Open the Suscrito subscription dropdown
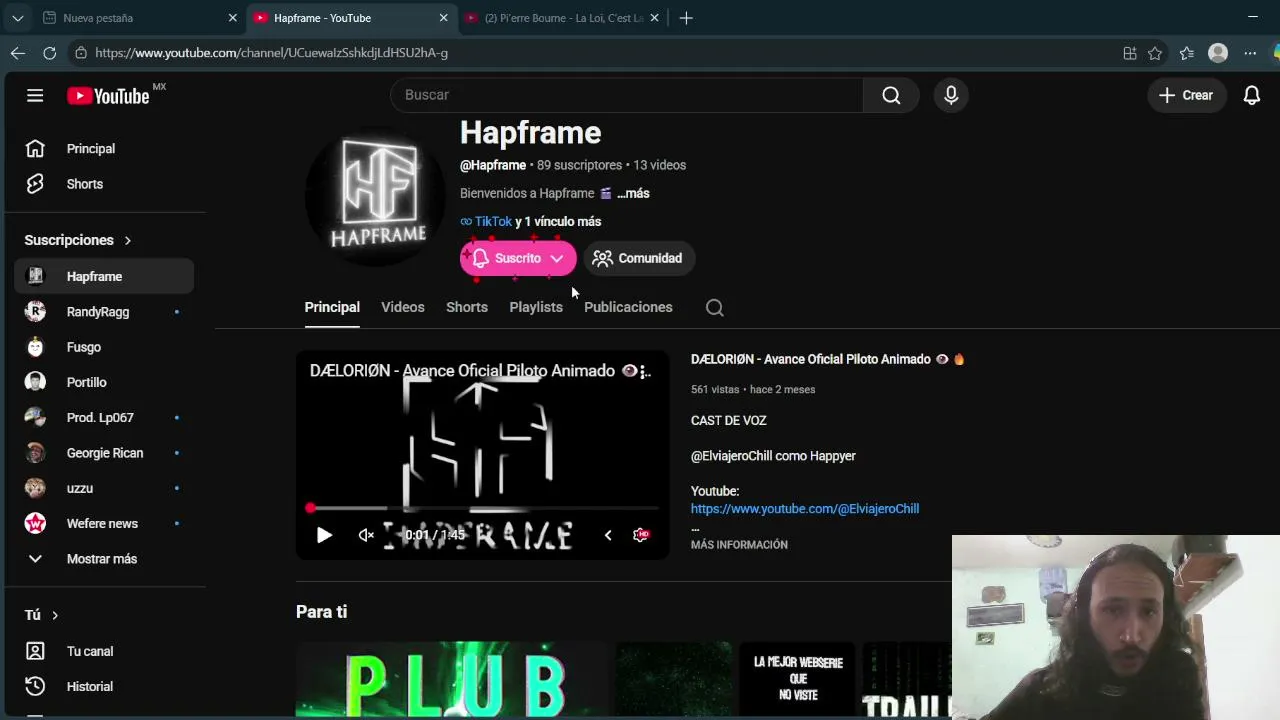The width and height of the screenshot is (1280, 720). [x=518, y=258]
